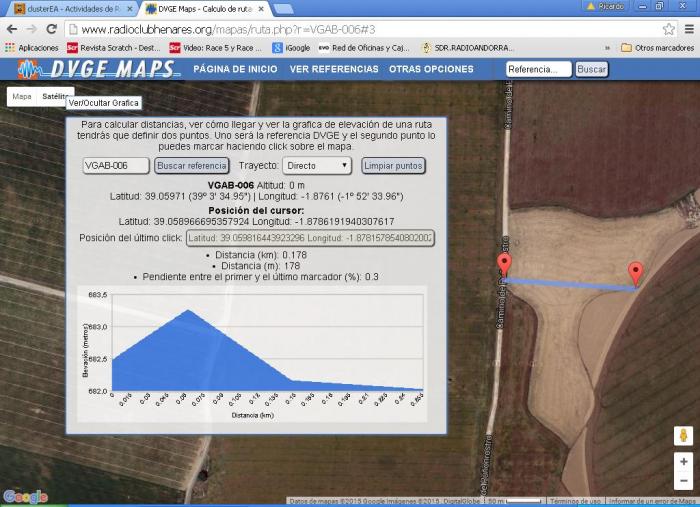Close the DVGE Maps tab
Screen dimensions: 700x507
[x=261, y=9]
